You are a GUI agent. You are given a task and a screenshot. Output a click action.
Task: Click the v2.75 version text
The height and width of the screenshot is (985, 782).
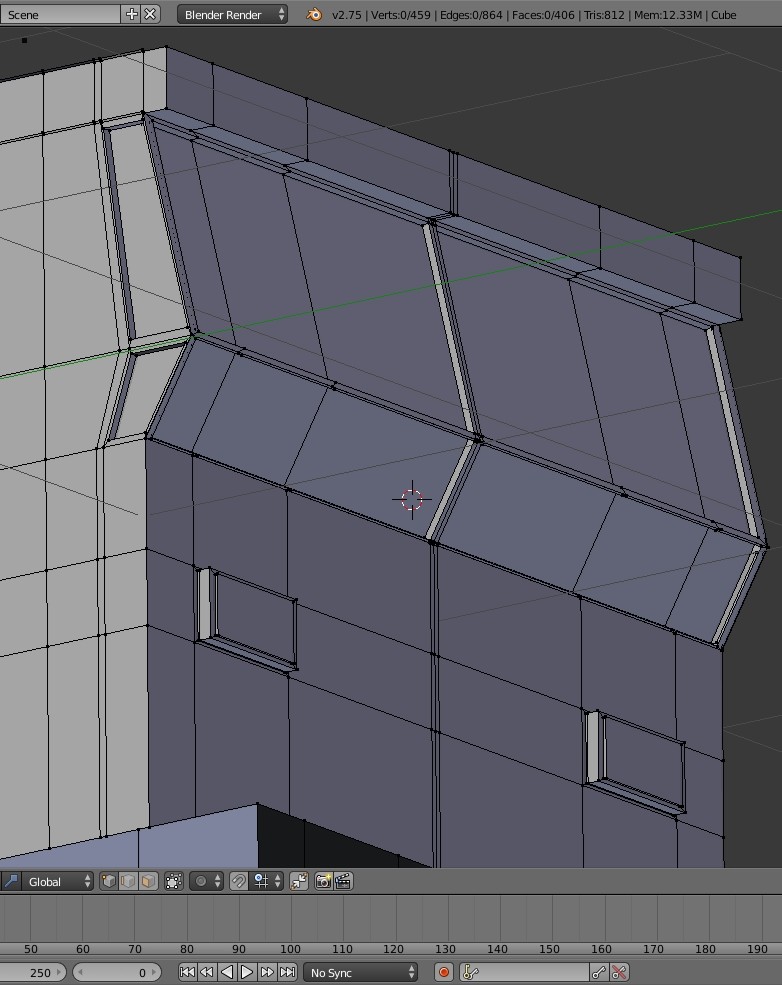(347, 14)
